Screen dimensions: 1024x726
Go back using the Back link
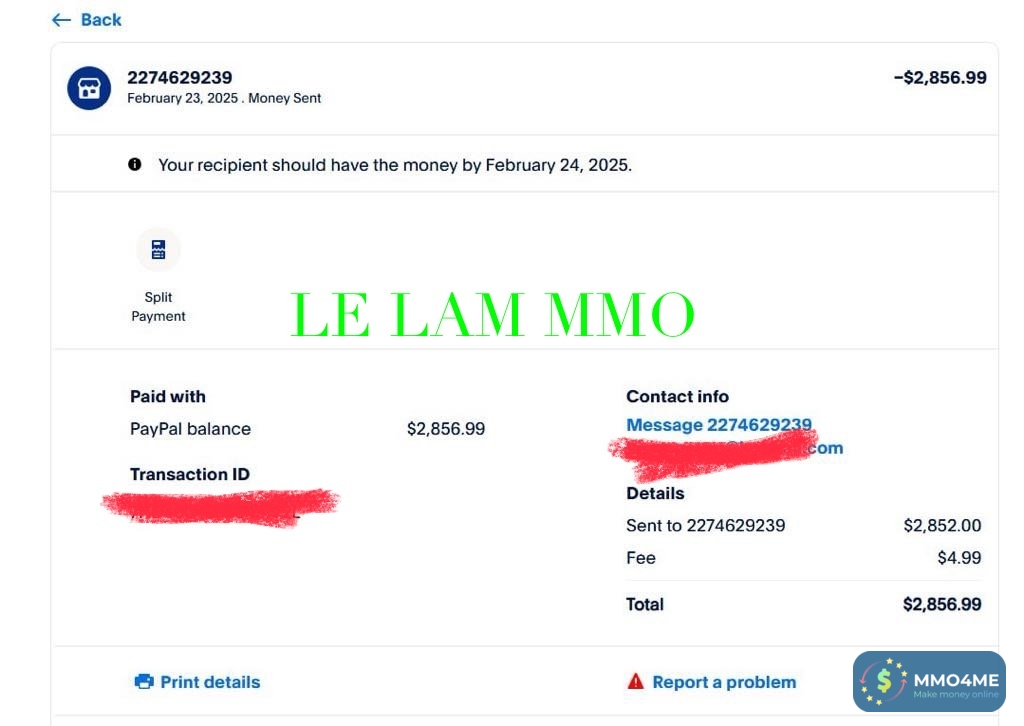[100, 20]
